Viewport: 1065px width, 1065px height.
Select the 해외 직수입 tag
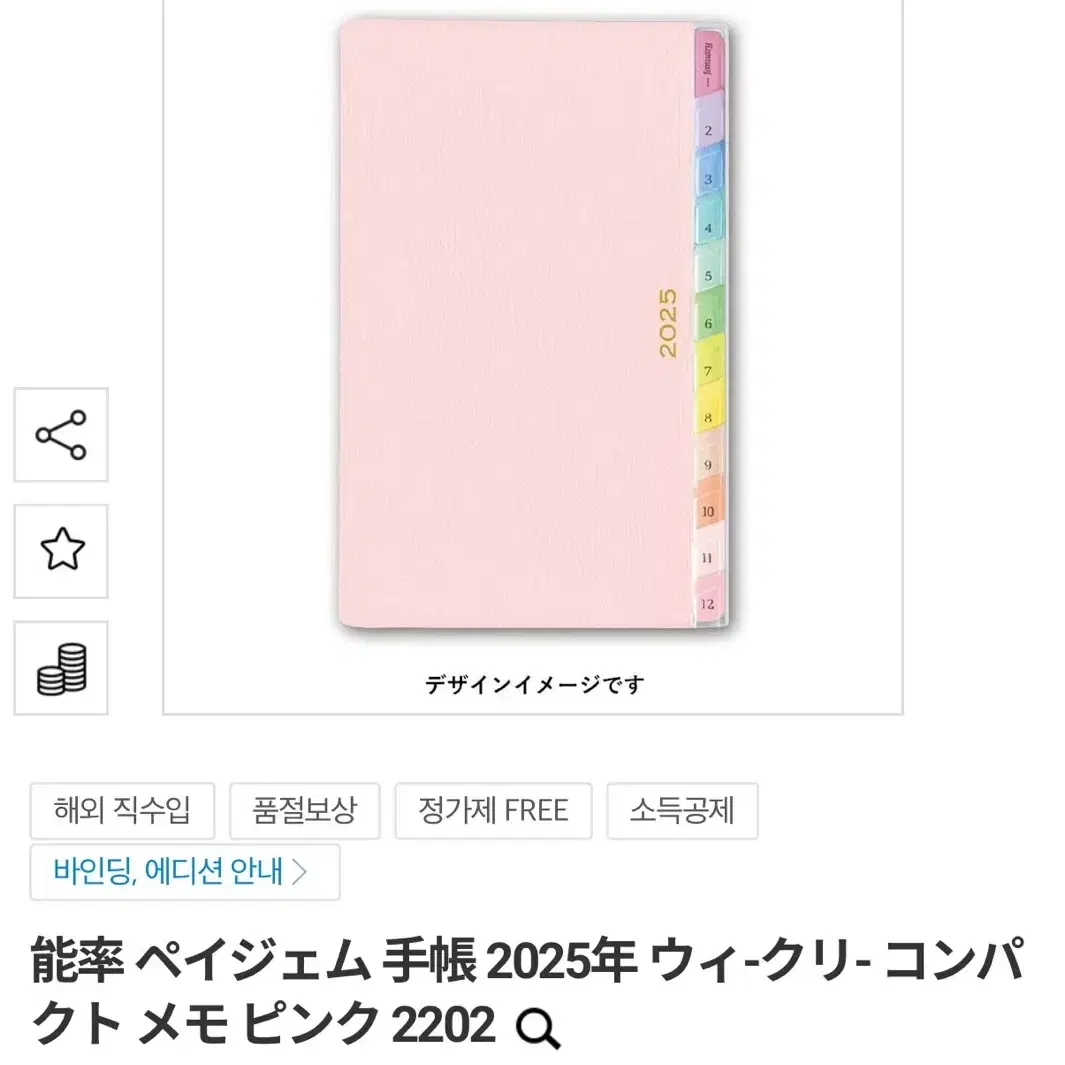pyautogui.click(x=122, y=811)
